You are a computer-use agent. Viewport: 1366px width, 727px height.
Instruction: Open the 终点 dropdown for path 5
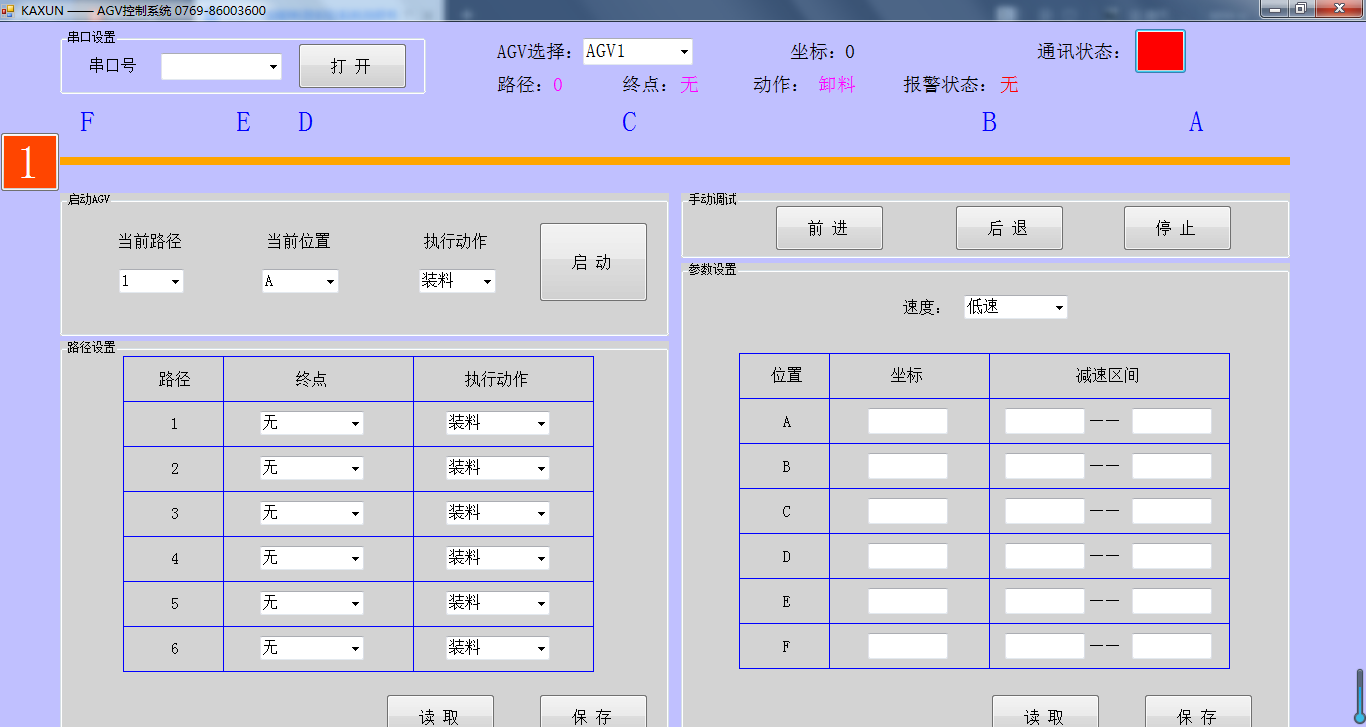312,603
